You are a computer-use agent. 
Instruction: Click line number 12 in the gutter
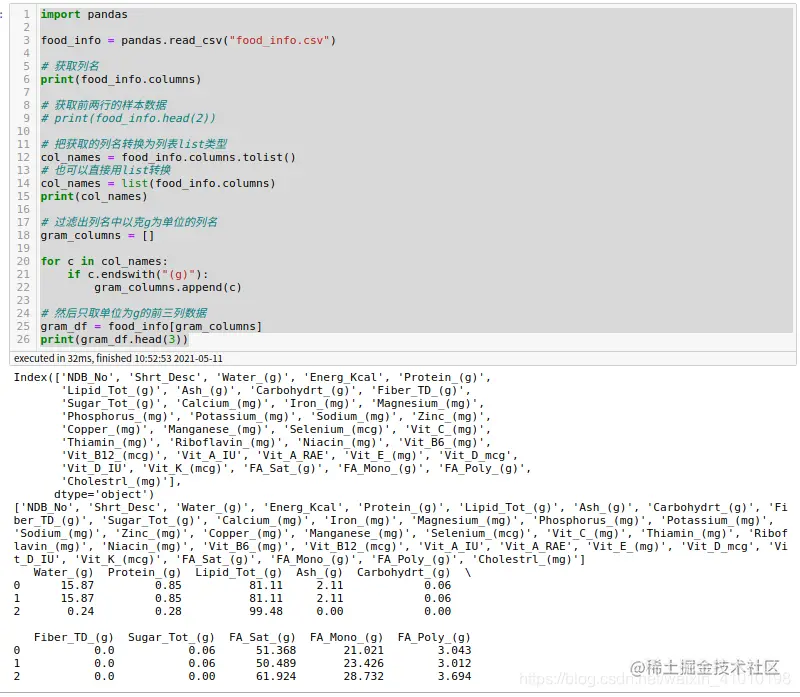click(x=23, y=157)
